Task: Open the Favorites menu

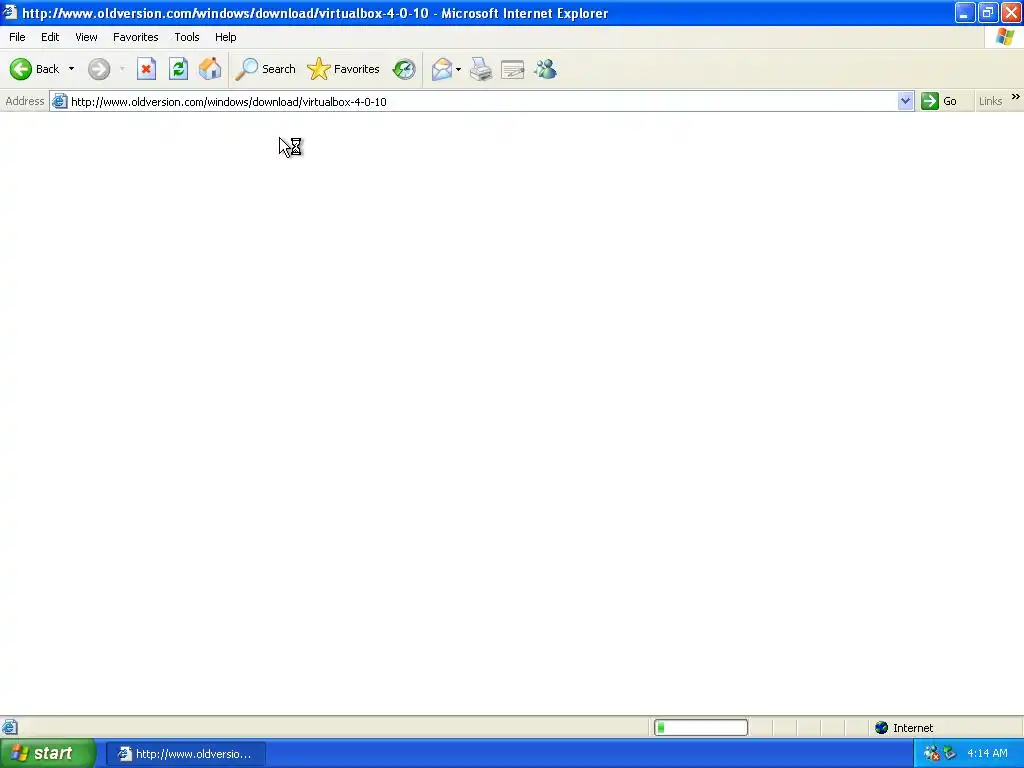Action: point(135,37)
